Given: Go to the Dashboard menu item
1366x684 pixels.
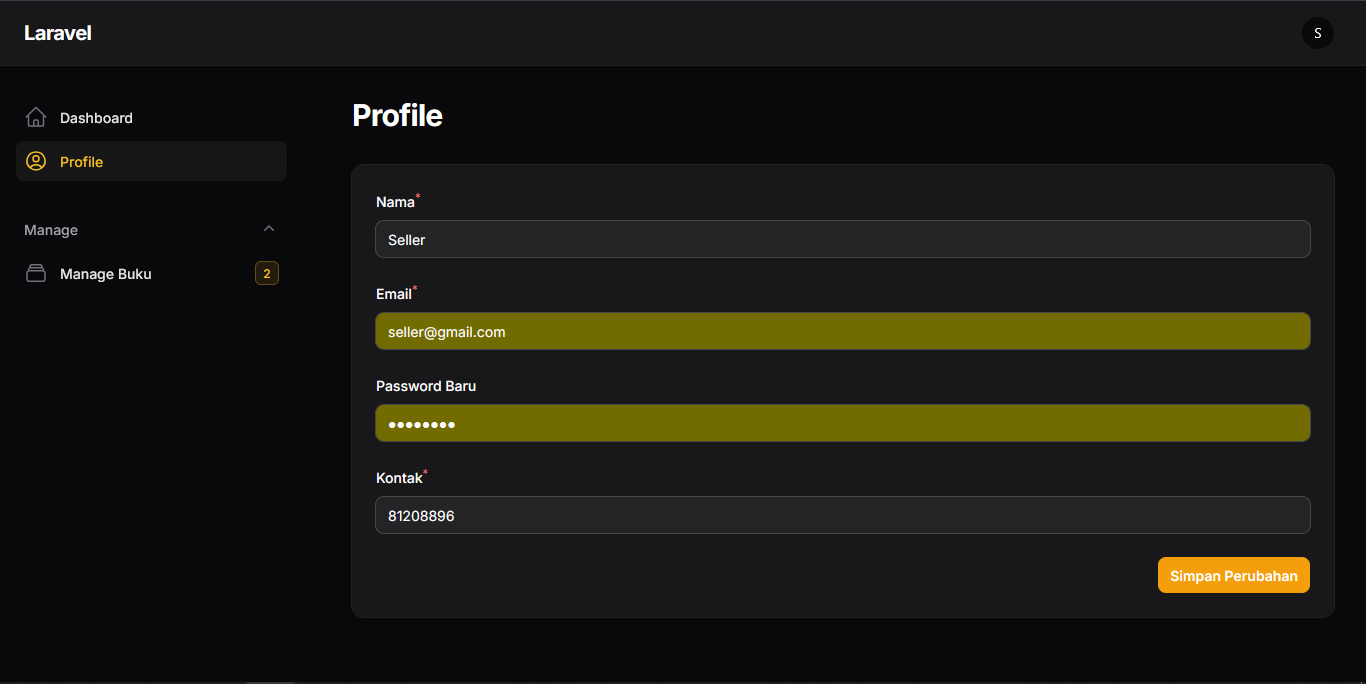Looking at the screenshot, I should coord(96,118).
